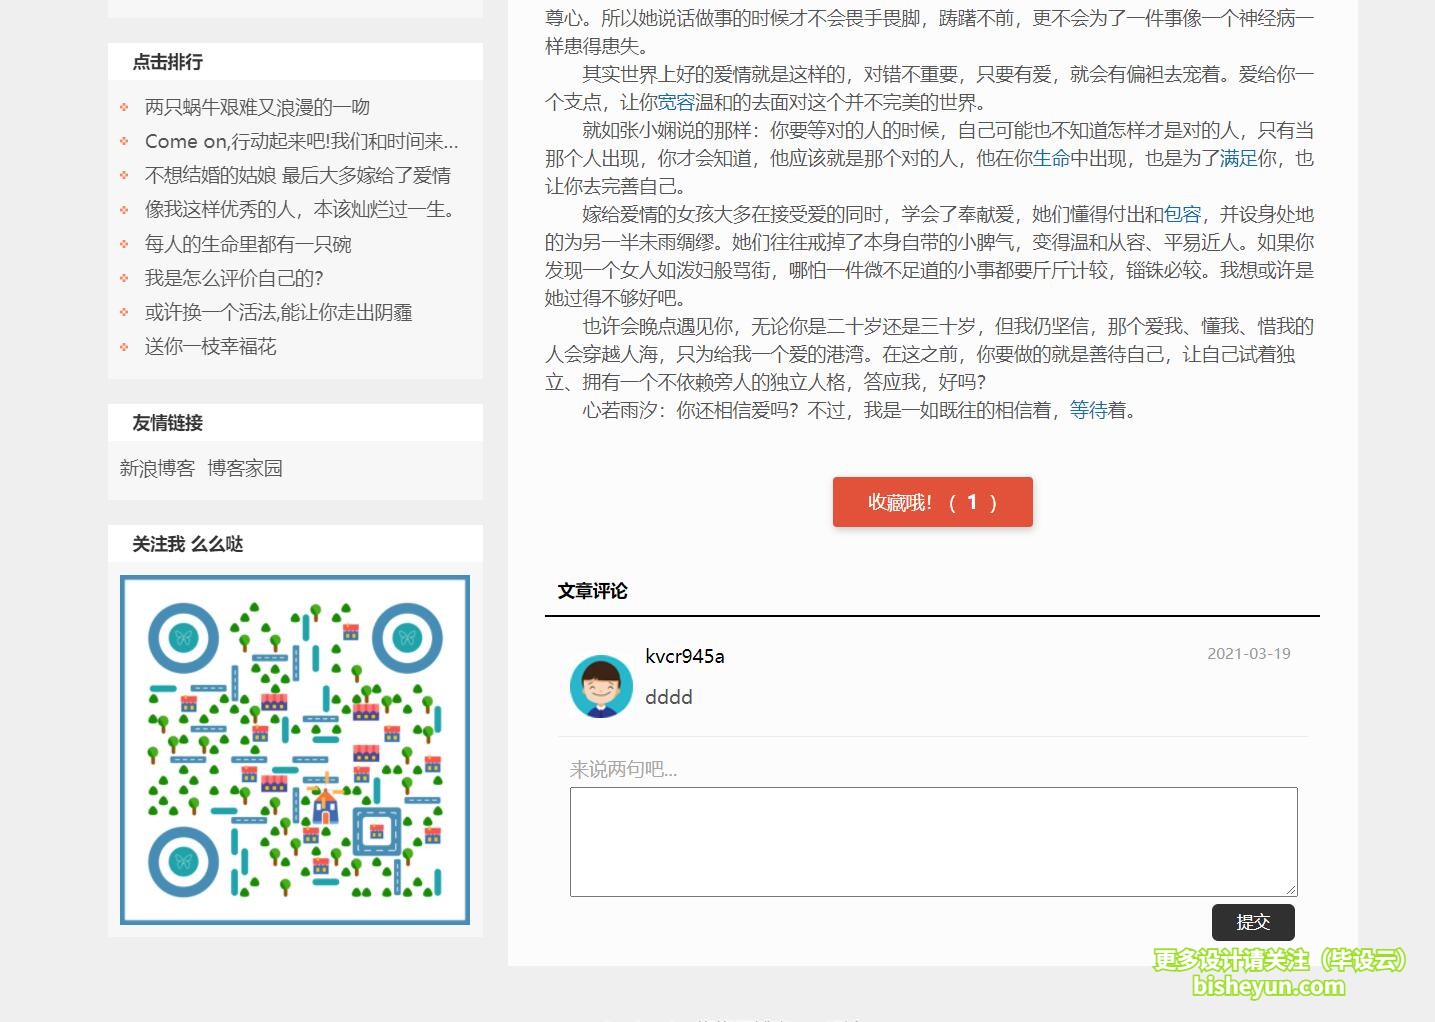
Task: Click the comment text dddd
Action: click(669, 697)
